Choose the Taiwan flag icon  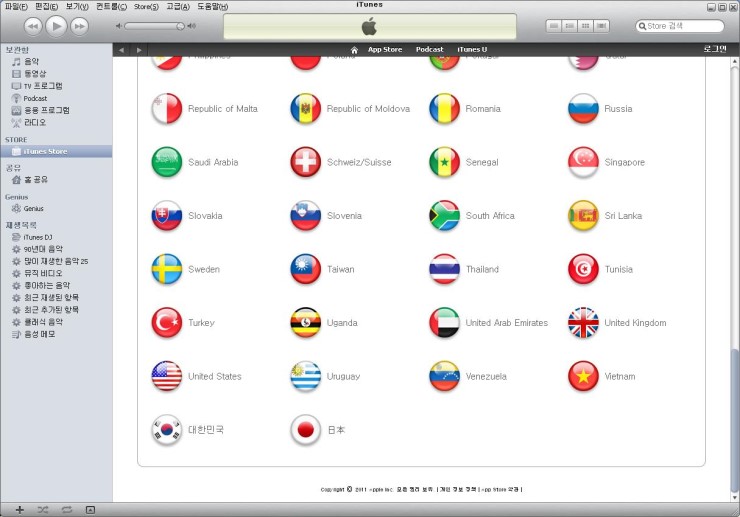pyautogui.click(x=305, y=269)
